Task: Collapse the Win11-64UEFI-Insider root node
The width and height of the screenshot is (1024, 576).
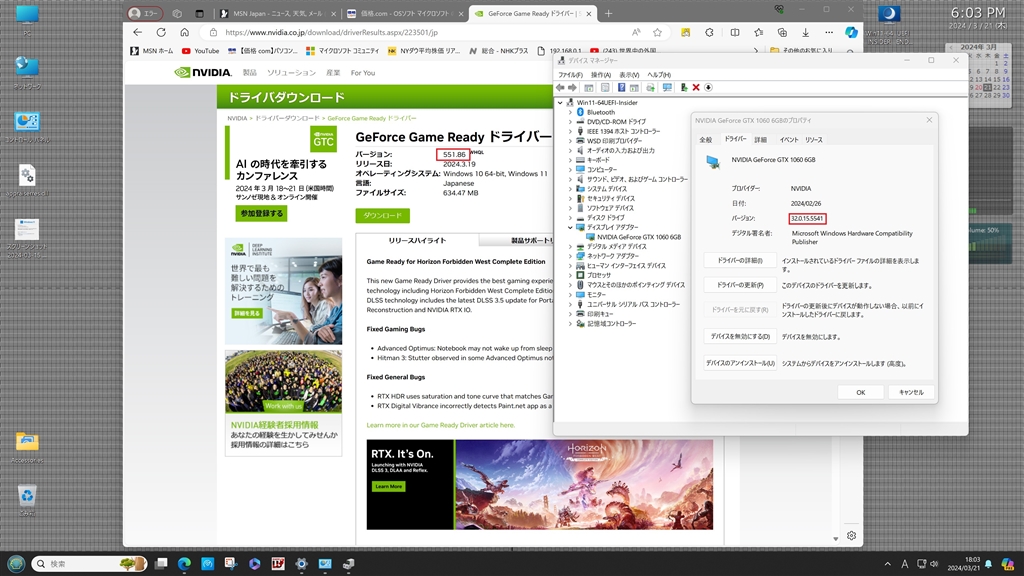Action: click(x=560, y=103)
